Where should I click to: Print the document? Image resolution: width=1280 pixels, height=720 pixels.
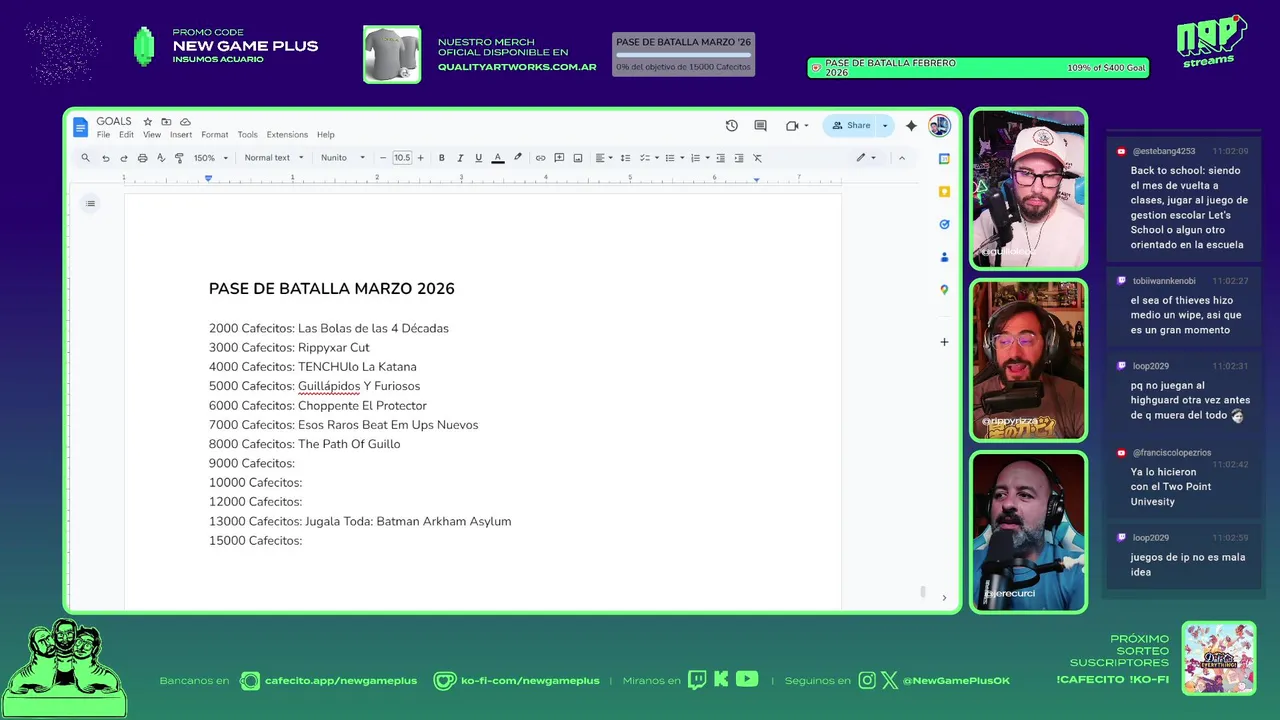(x=142, y=158)
